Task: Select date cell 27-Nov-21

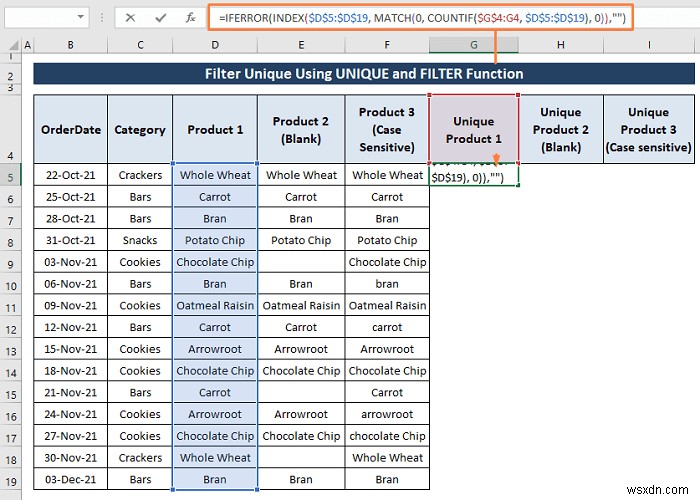Action: coord(71,436)
